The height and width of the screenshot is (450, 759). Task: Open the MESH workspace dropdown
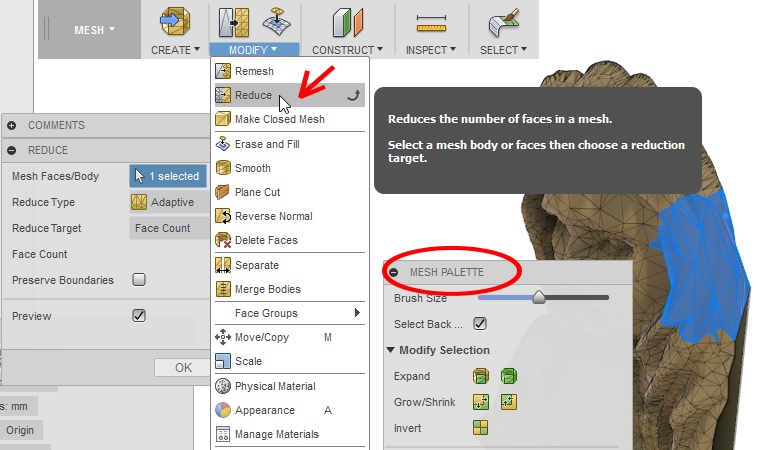95,30
